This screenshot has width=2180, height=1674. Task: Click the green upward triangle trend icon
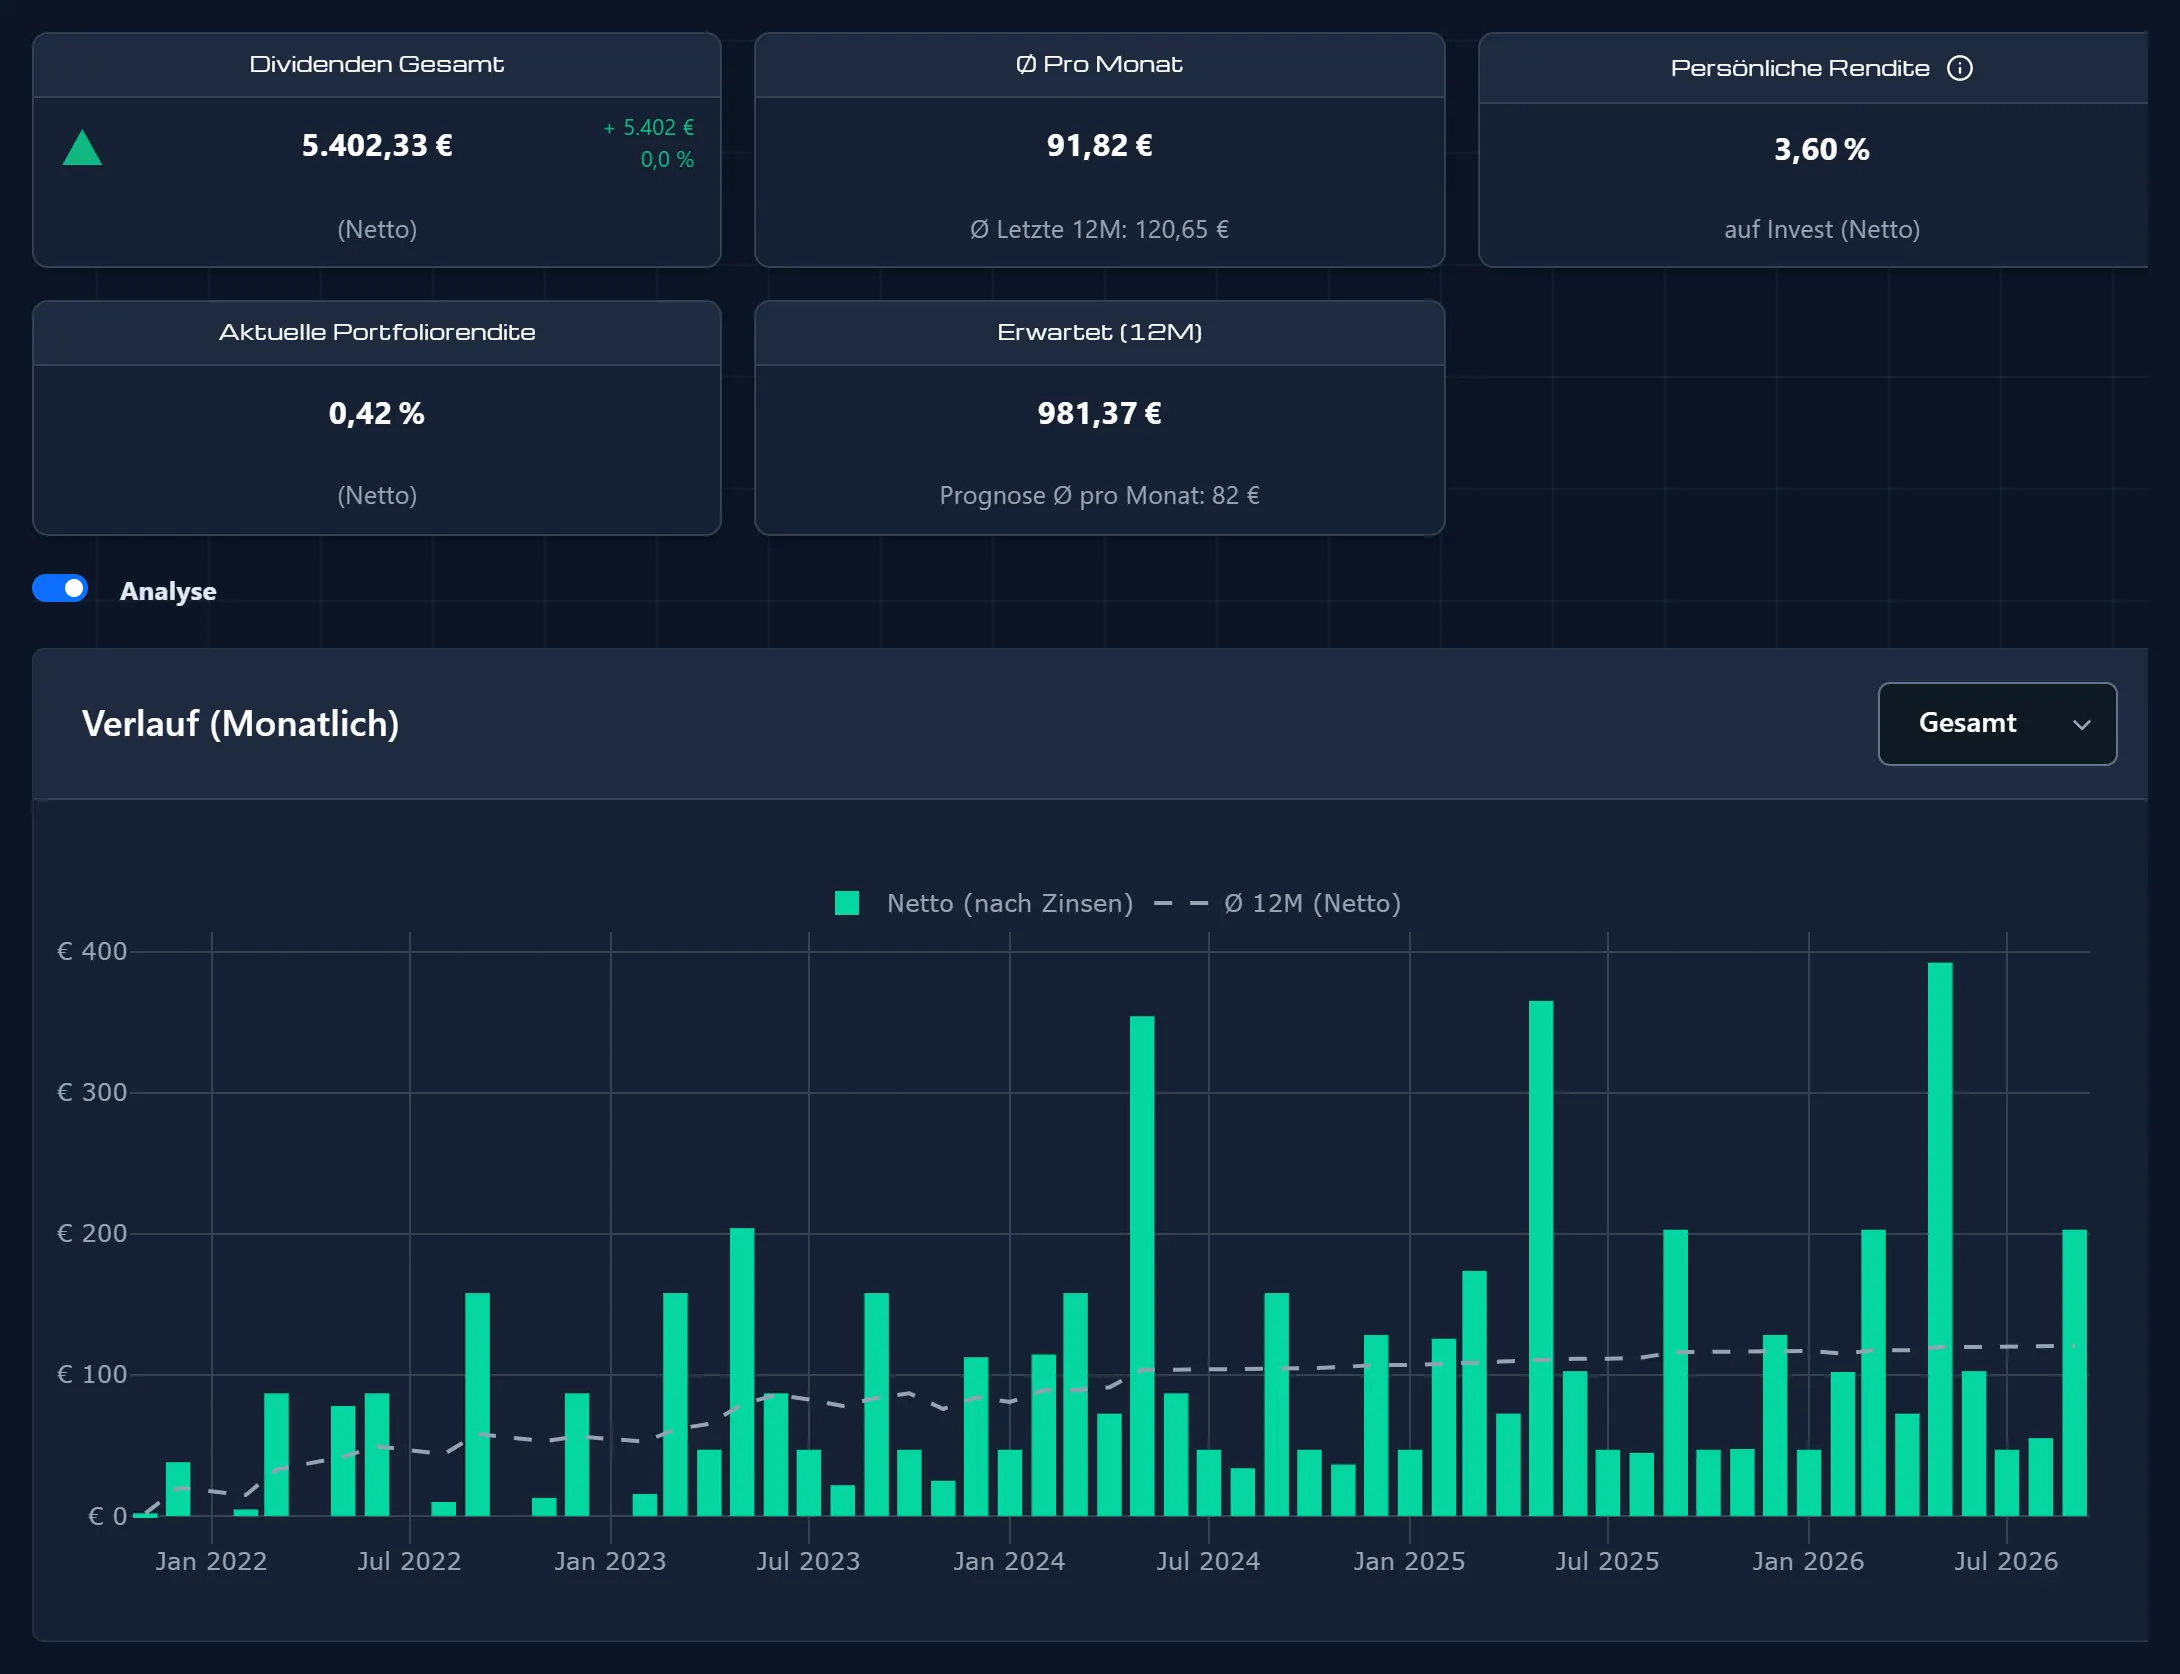pyautogui.click(x=82, y=148)
